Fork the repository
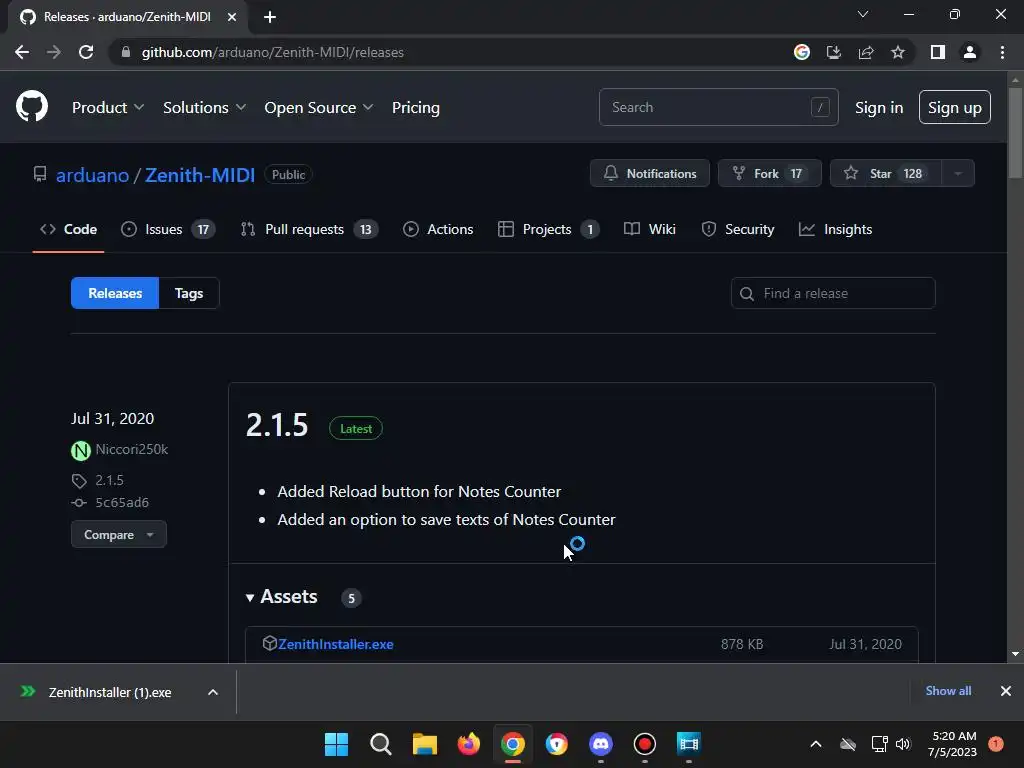1024x768 pixels. click(x=769, y=174)
